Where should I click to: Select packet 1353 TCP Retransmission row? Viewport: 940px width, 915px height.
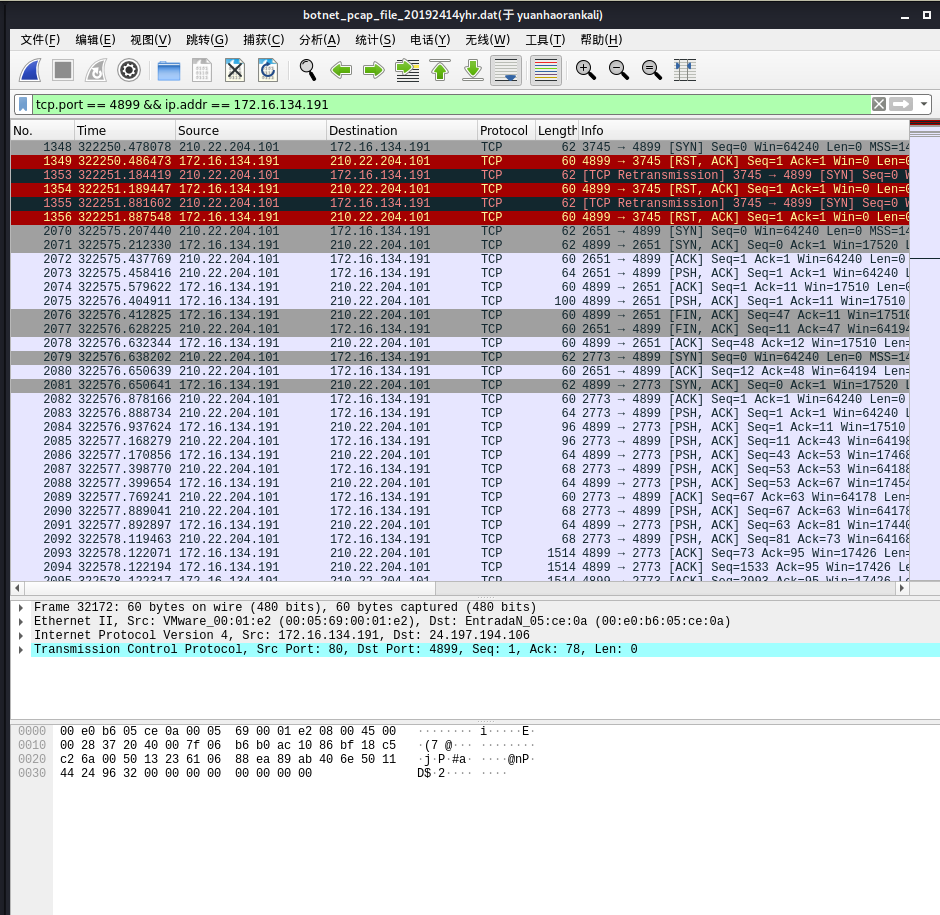pyautogui.click(x=460, y=175)
